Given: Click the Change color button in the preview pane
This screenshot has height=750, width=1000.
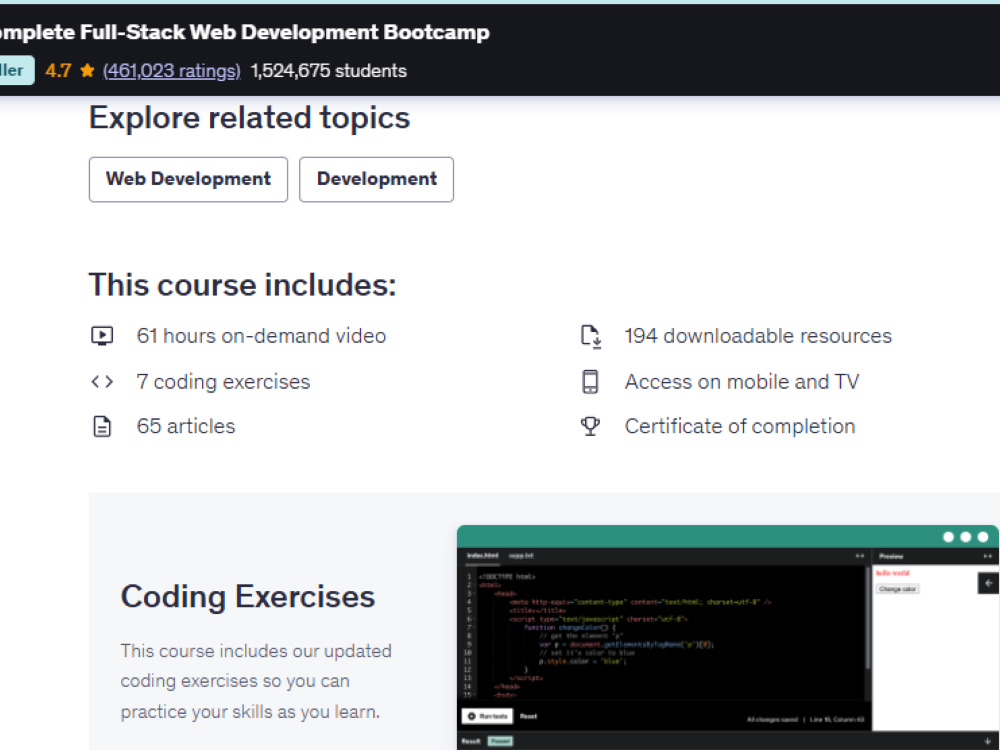Looking at the screenshot, I should click(897, 589).
